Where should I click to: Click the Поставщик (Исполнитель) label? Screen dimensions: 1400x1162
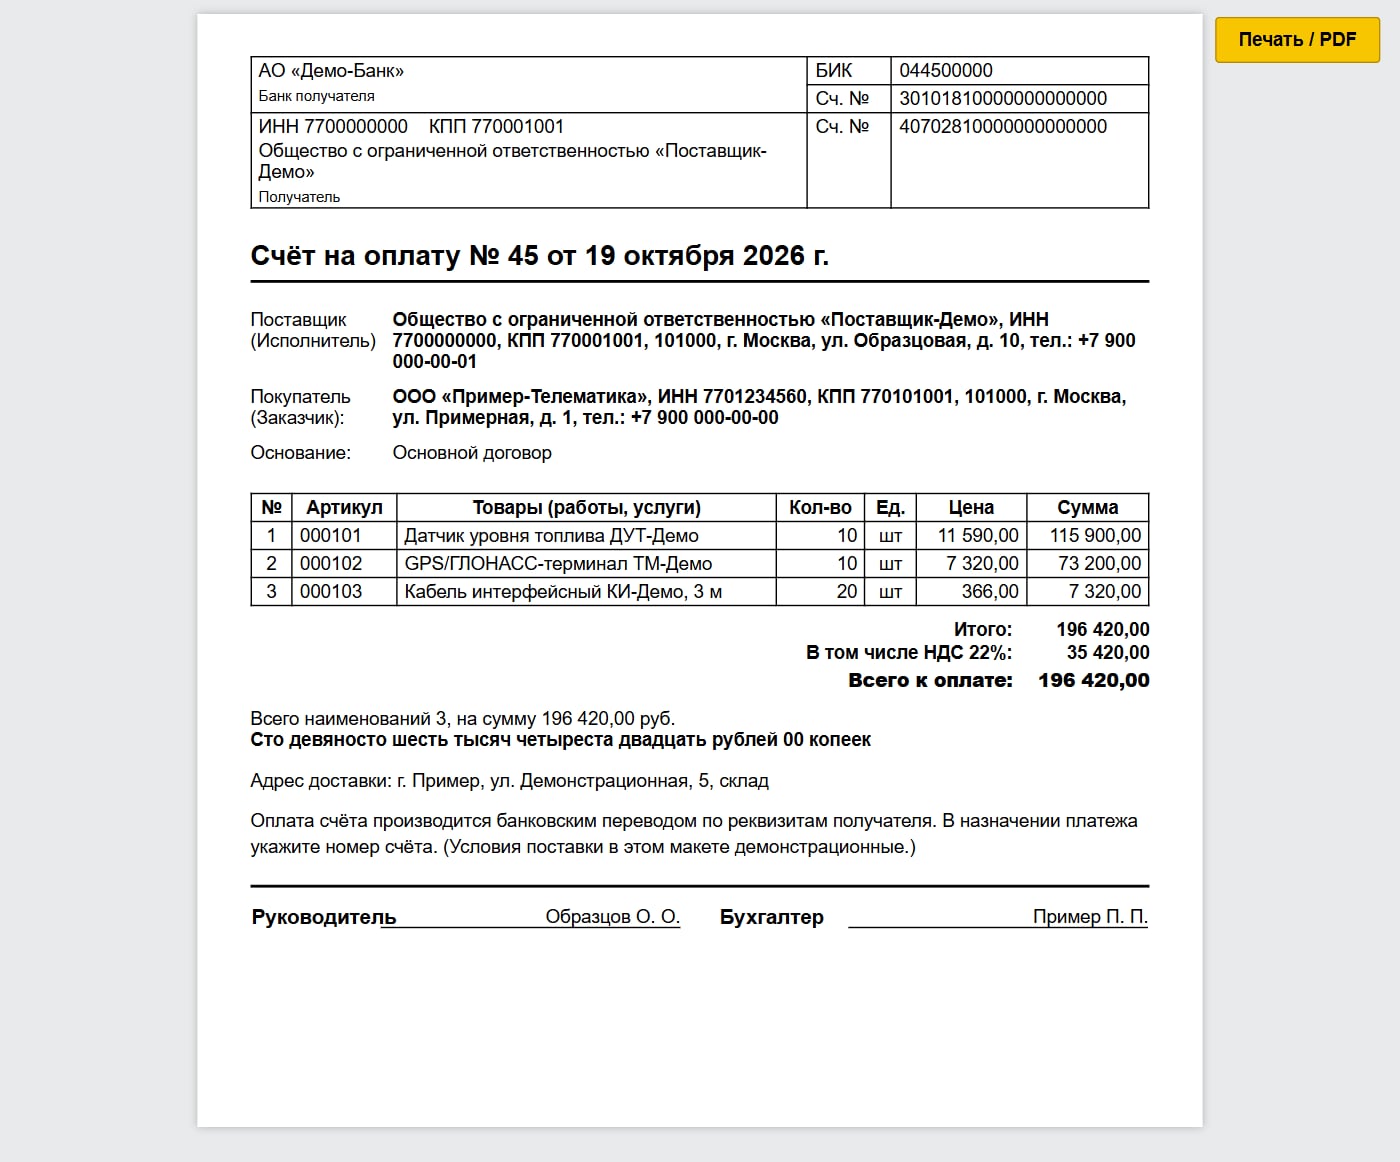(313, 330)
